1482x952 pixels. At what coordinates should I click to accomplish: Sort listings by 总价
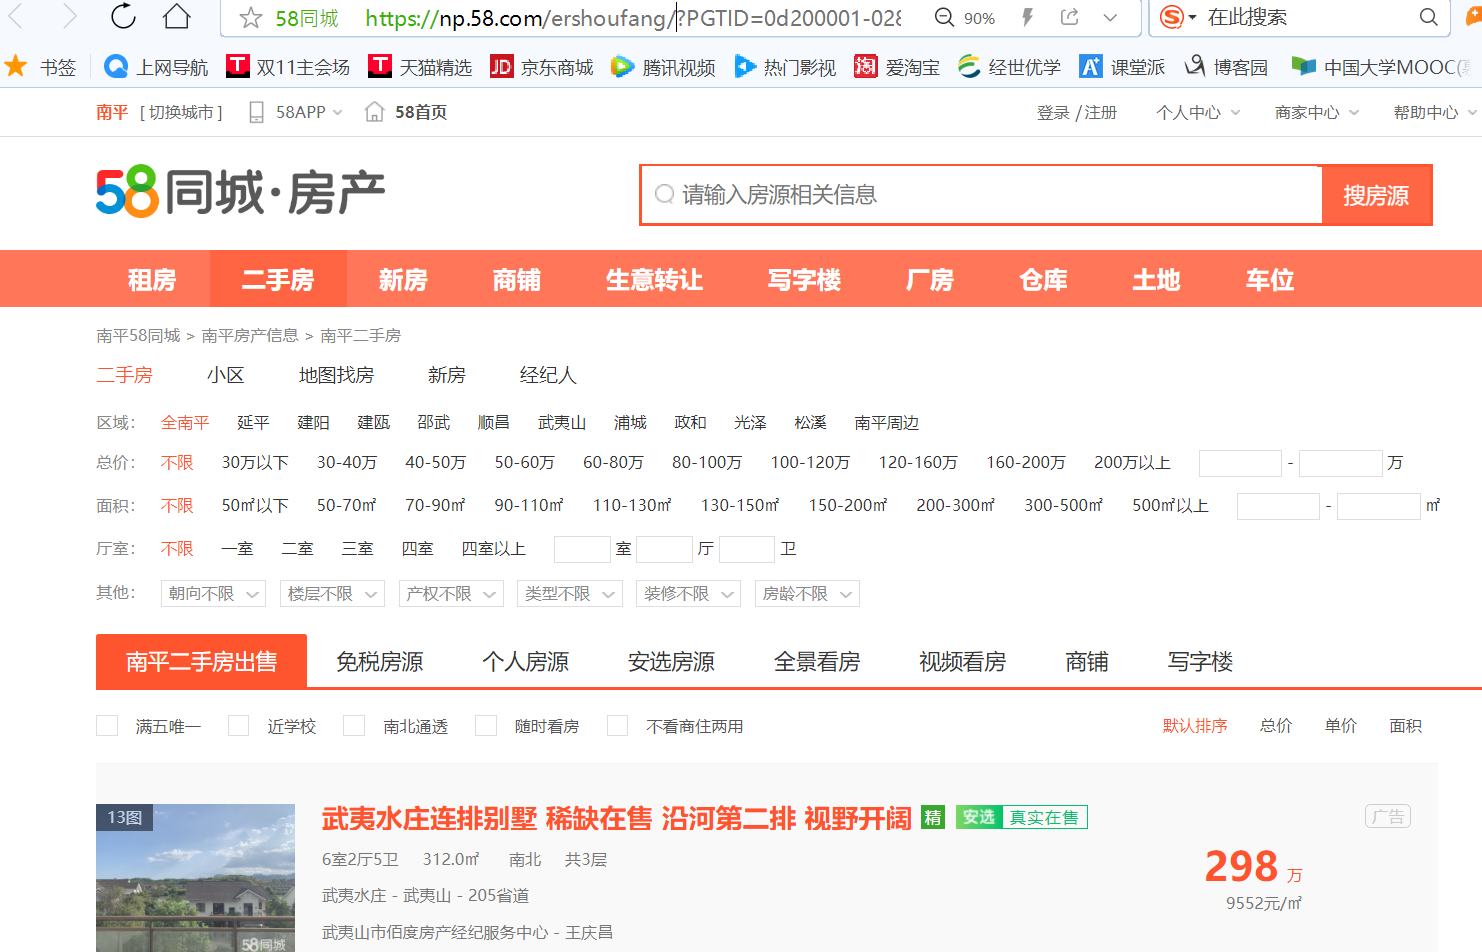[x=1276, y=726]
